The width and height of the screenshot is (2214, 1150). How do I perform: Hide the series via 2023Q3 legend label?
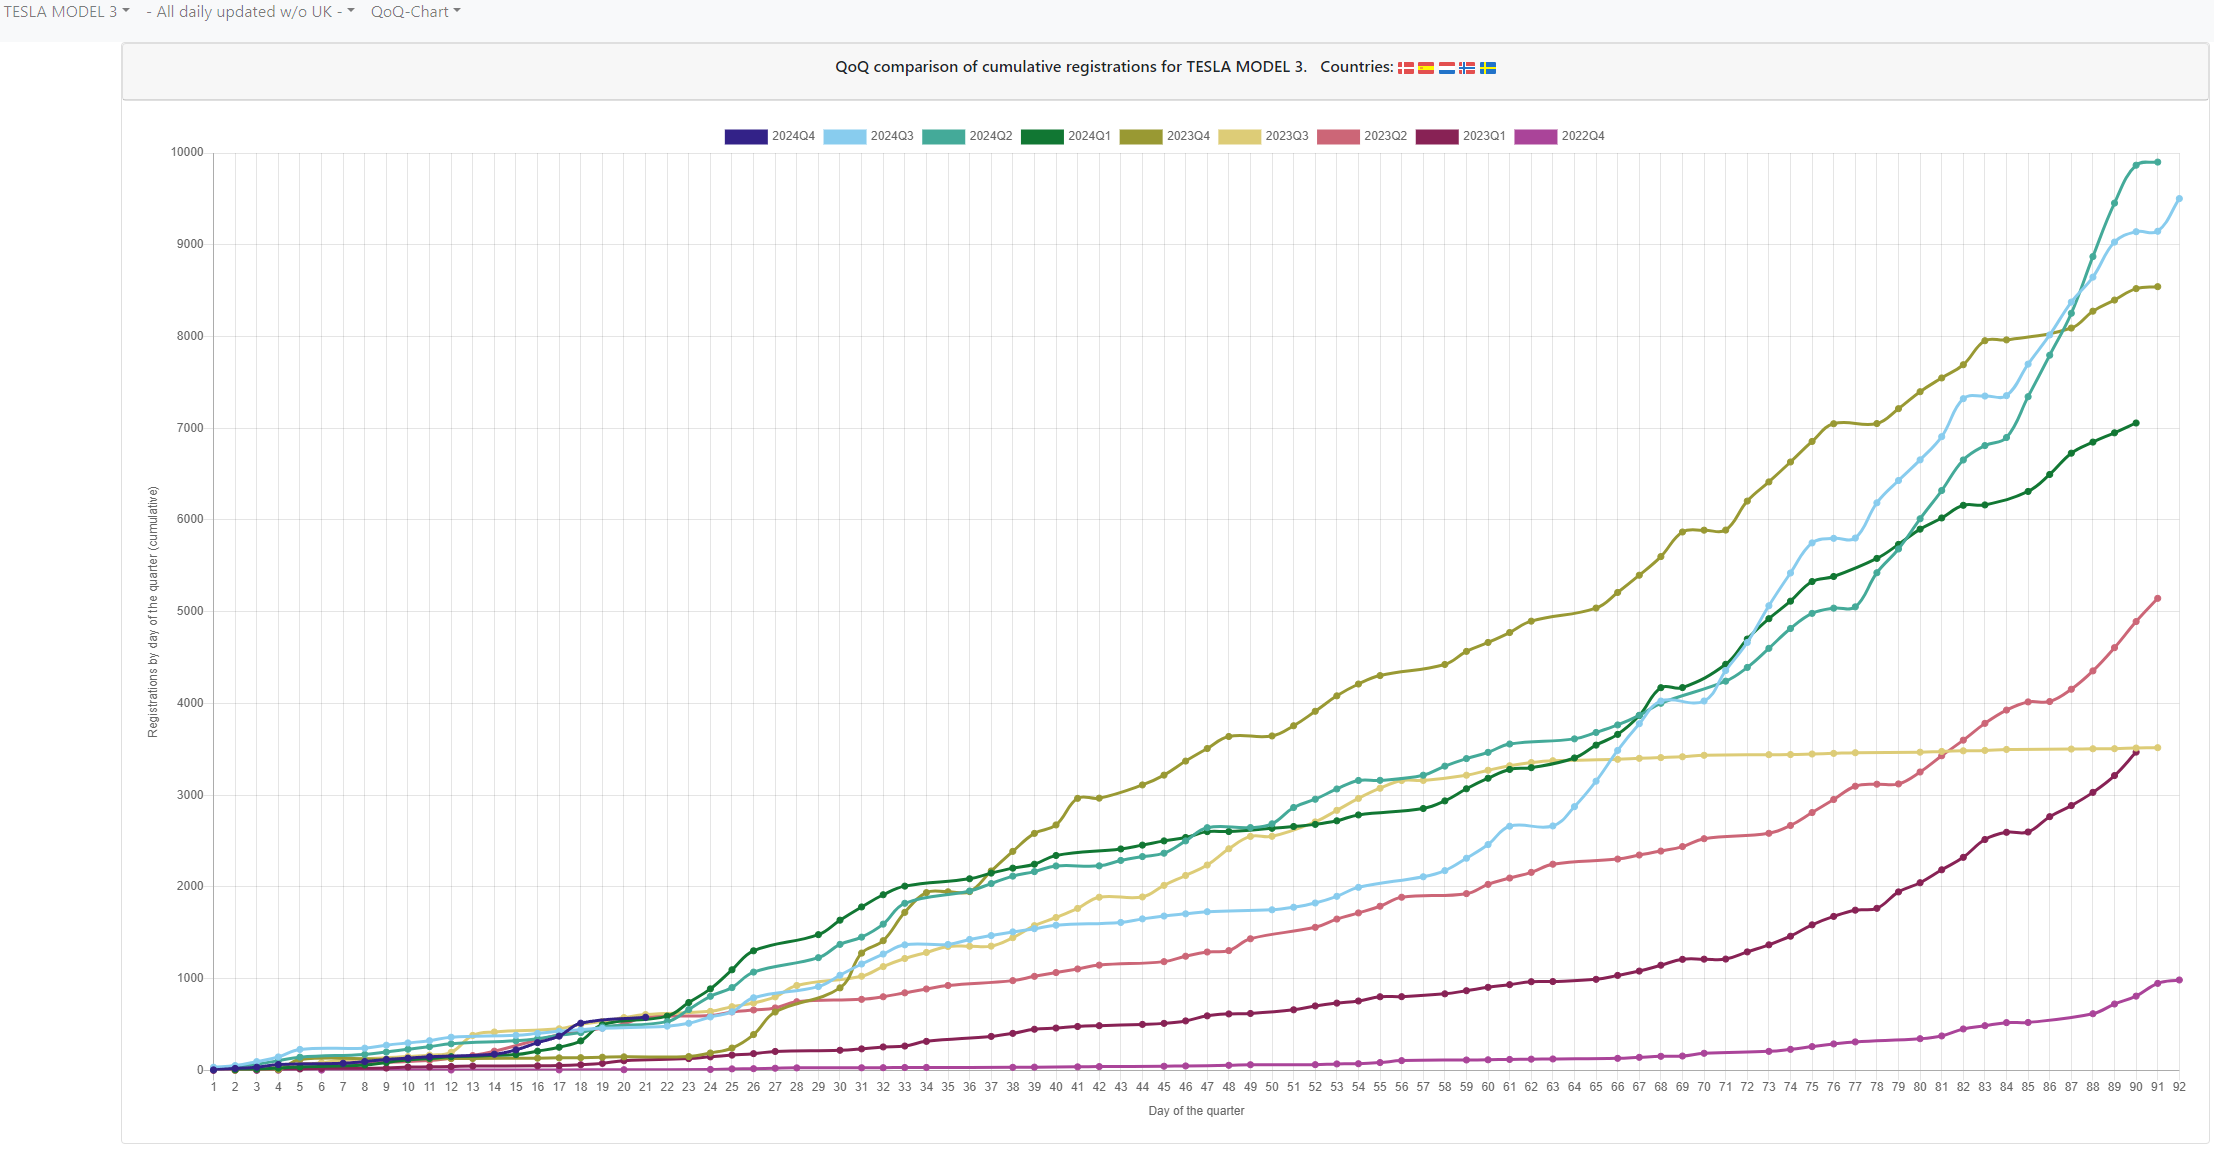(1287, 136)
